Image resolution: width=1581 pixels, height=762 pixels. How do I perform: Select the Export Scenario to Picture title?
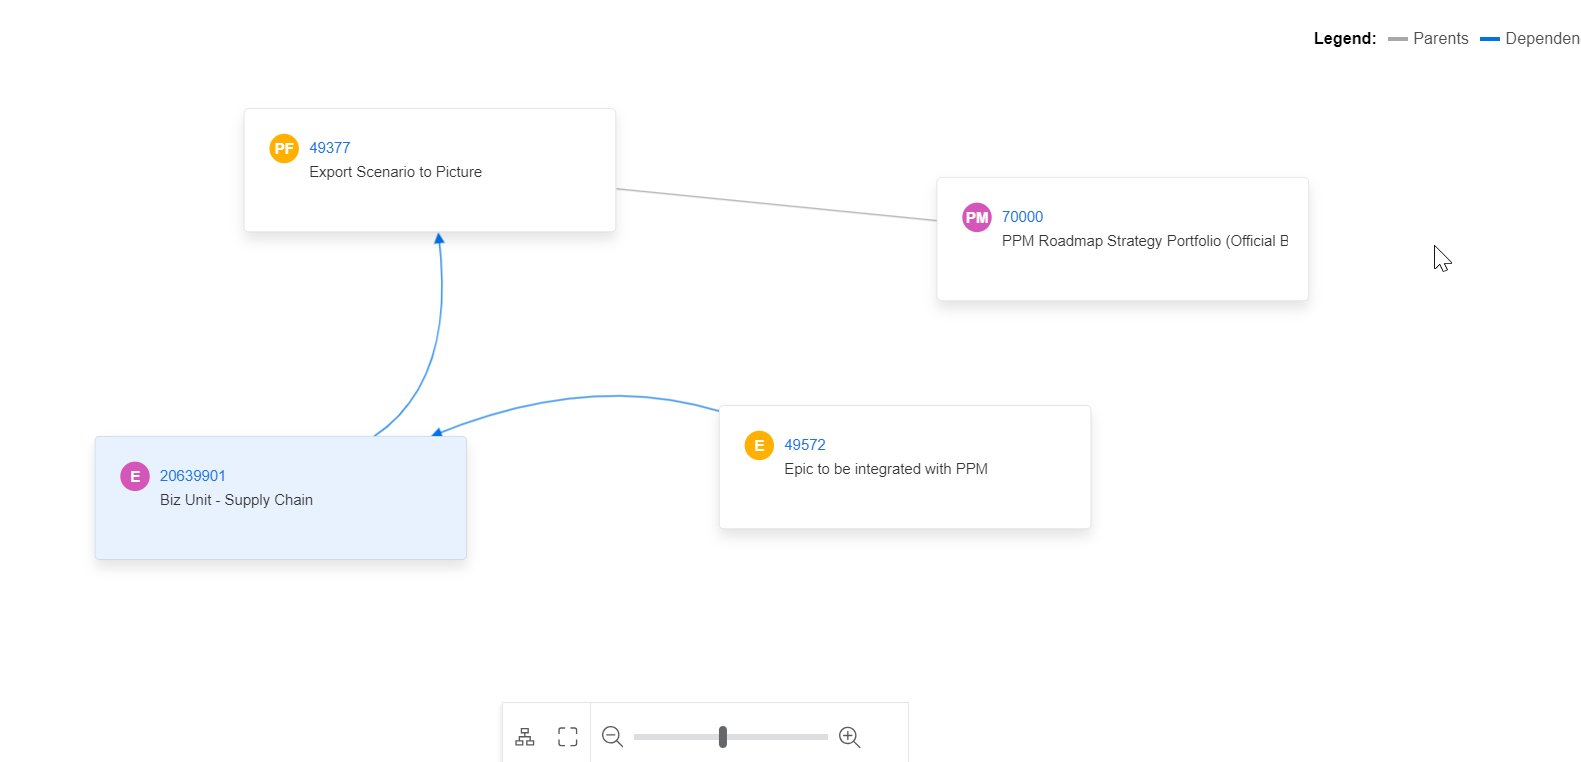[x=395, y=172]
